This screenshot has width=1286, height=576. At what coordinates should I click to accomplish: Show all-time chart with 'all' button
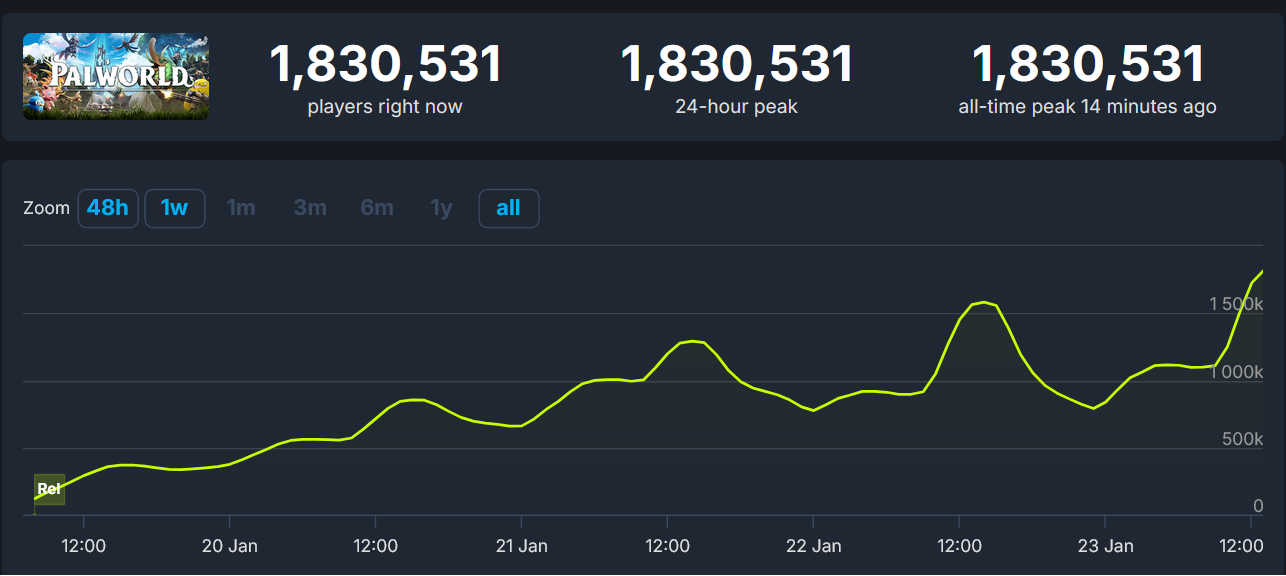click(508, 208)
